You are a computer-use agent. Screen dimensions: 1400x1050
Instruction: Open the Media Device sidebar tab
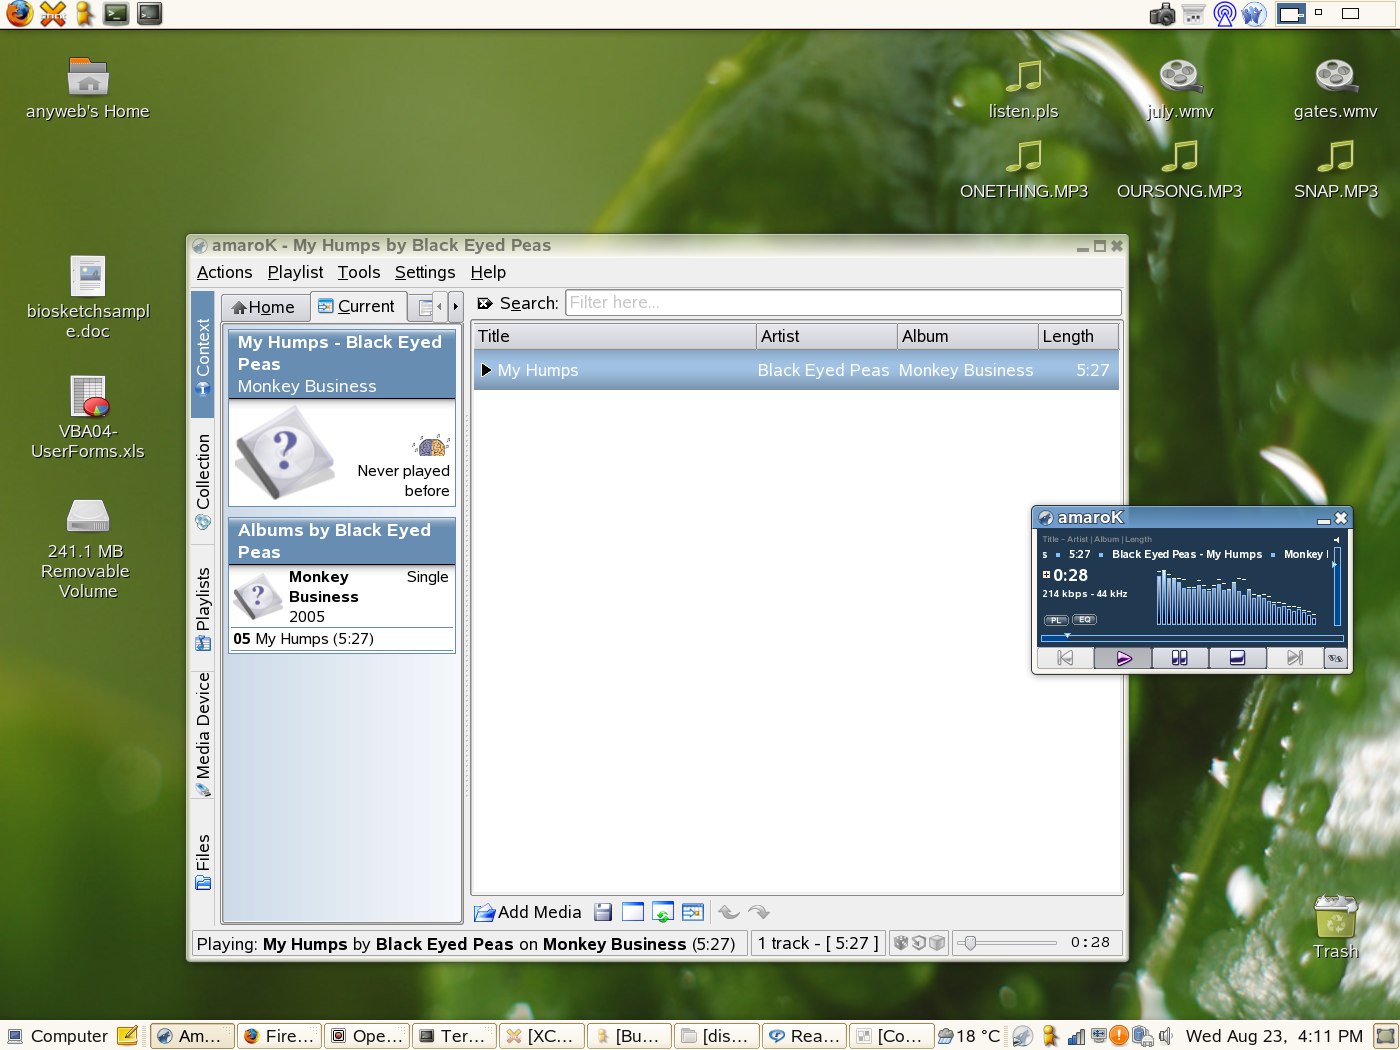203,735
